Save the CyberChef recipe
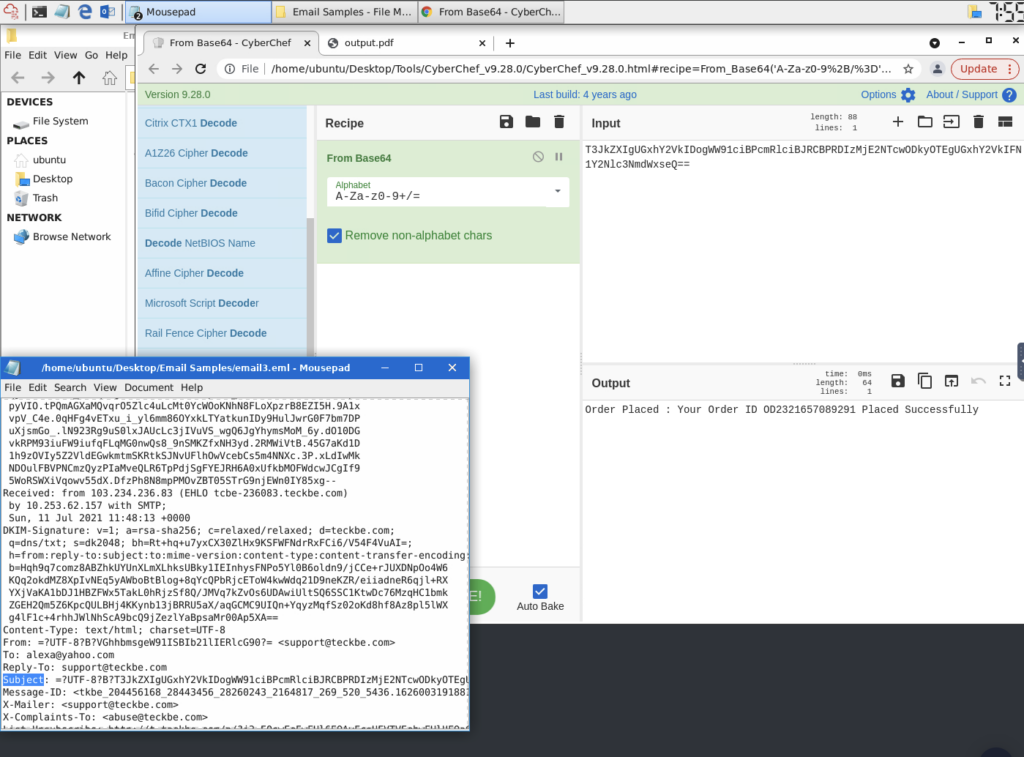 tap(506, 122)
